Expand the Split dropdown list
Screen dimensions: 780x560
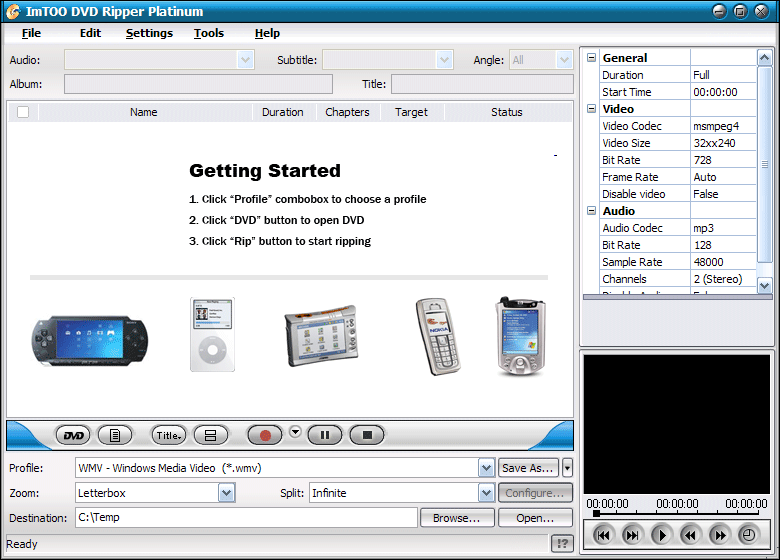point(486,493)
